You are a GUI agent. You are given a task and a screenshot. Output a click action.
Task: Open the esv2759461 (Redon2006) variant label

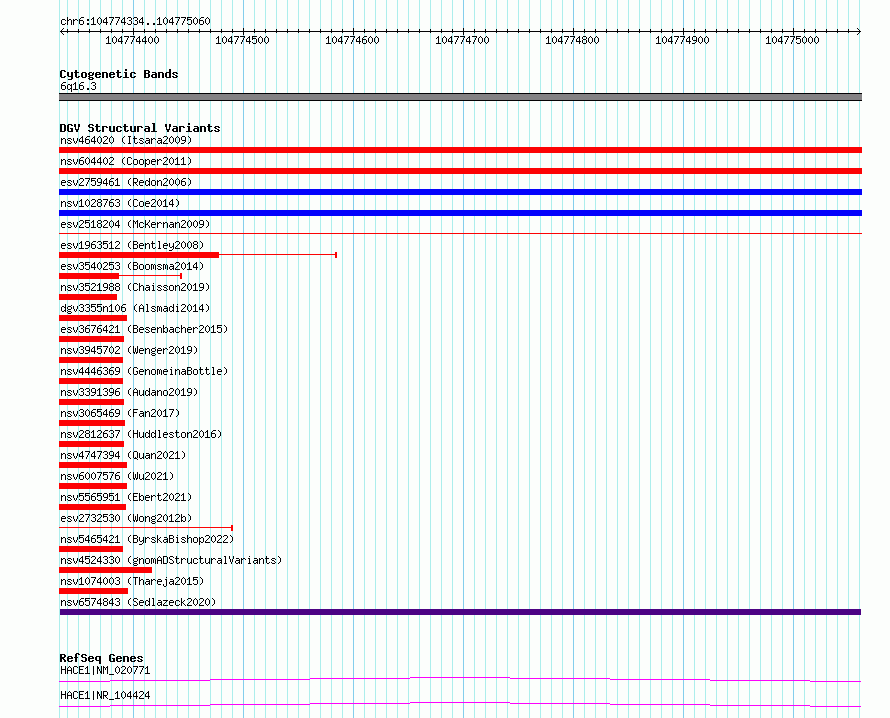(x=126, y=182)
